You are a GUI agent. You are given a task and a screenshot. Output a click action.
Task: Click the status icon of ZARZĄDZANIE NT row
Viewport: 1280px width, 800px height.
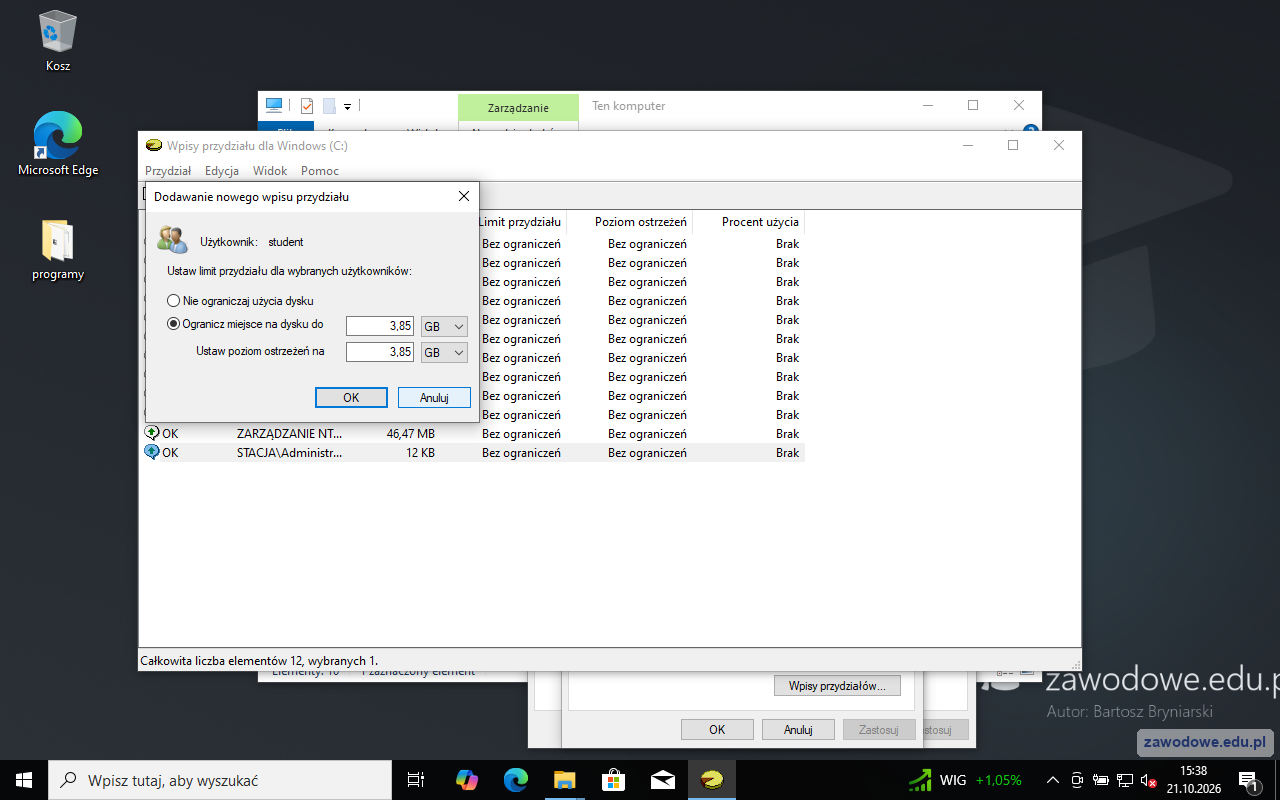coord(152,433)
